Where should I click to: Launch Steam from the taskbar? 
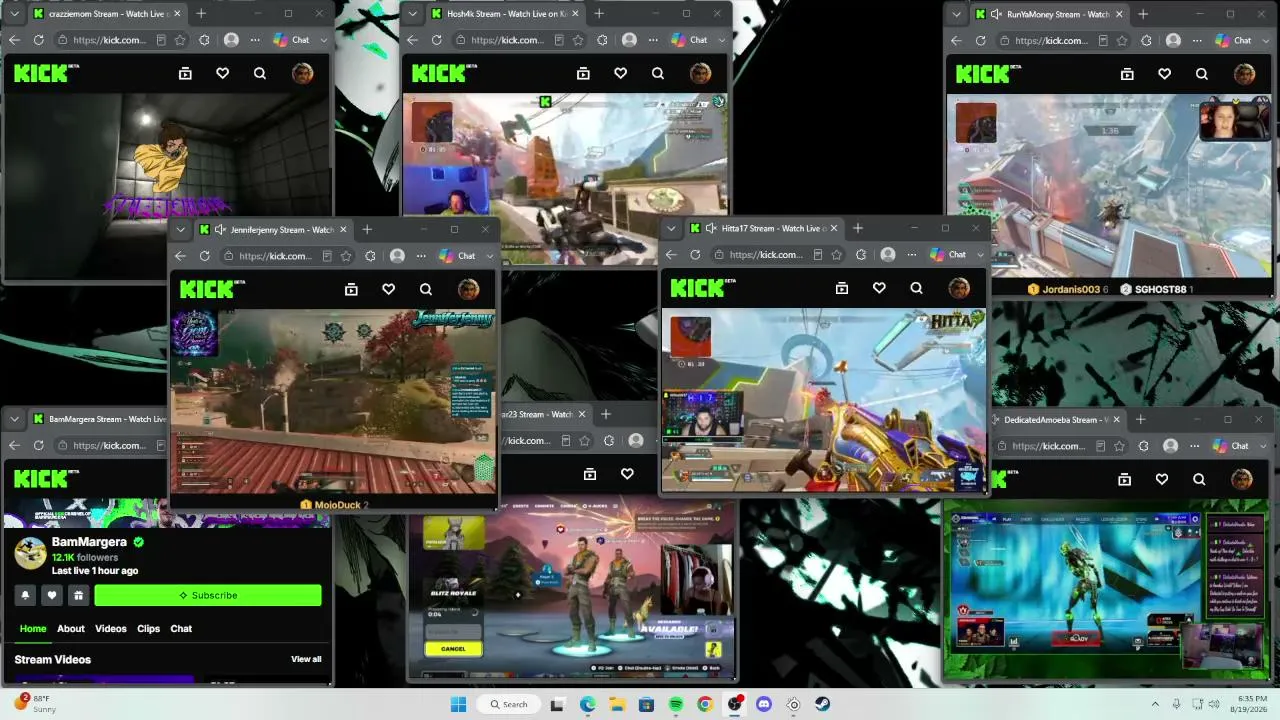point(822,704)
